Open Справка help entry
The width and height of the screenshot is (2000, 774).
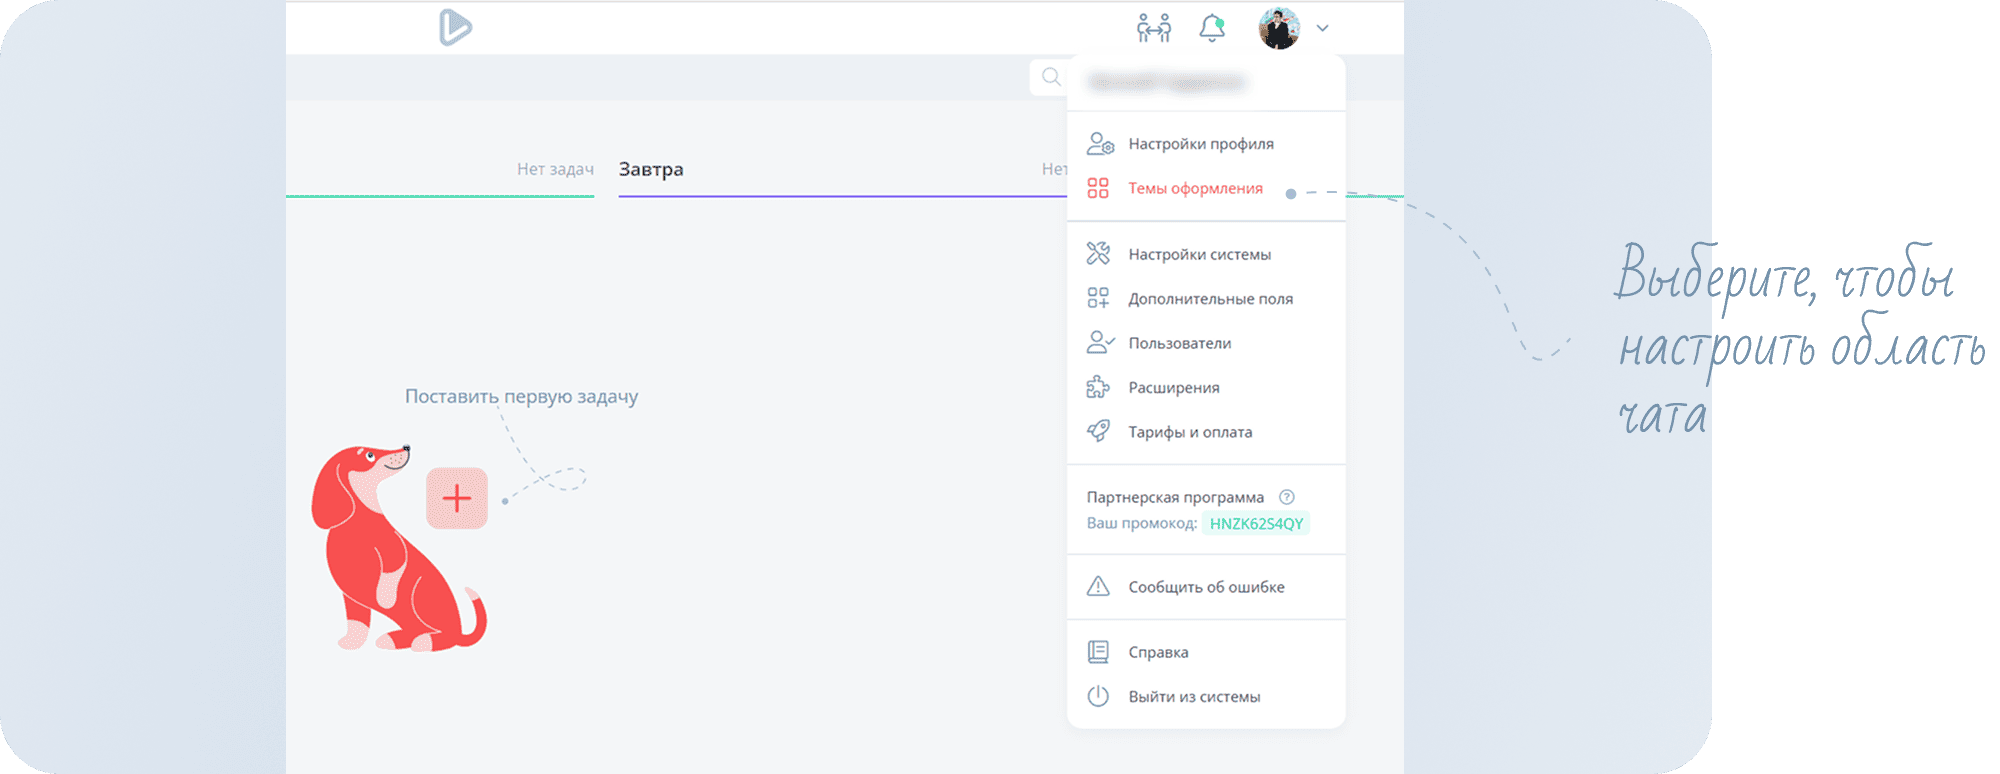tap(1158, 652)
